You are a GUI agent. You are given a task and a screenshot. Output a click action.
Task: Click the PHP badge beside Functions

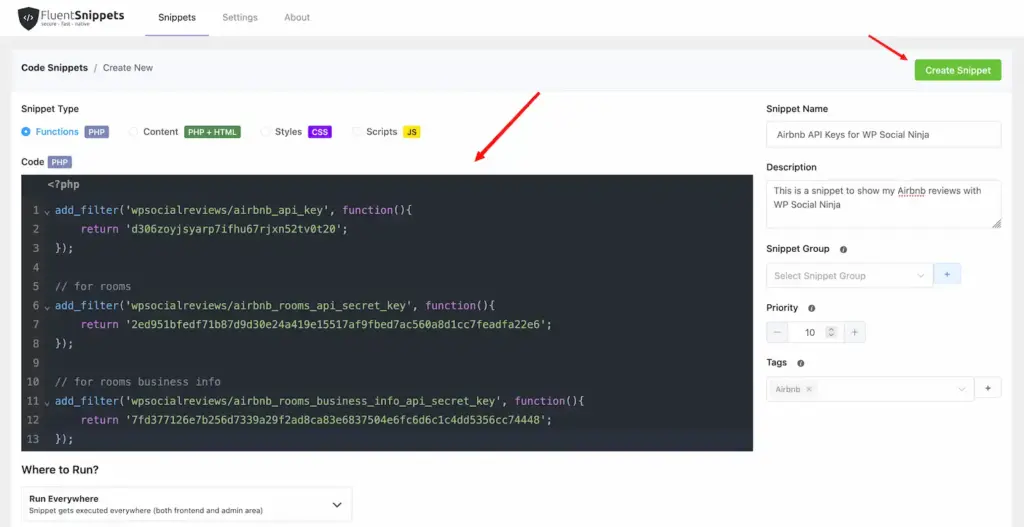coord(97,132)
